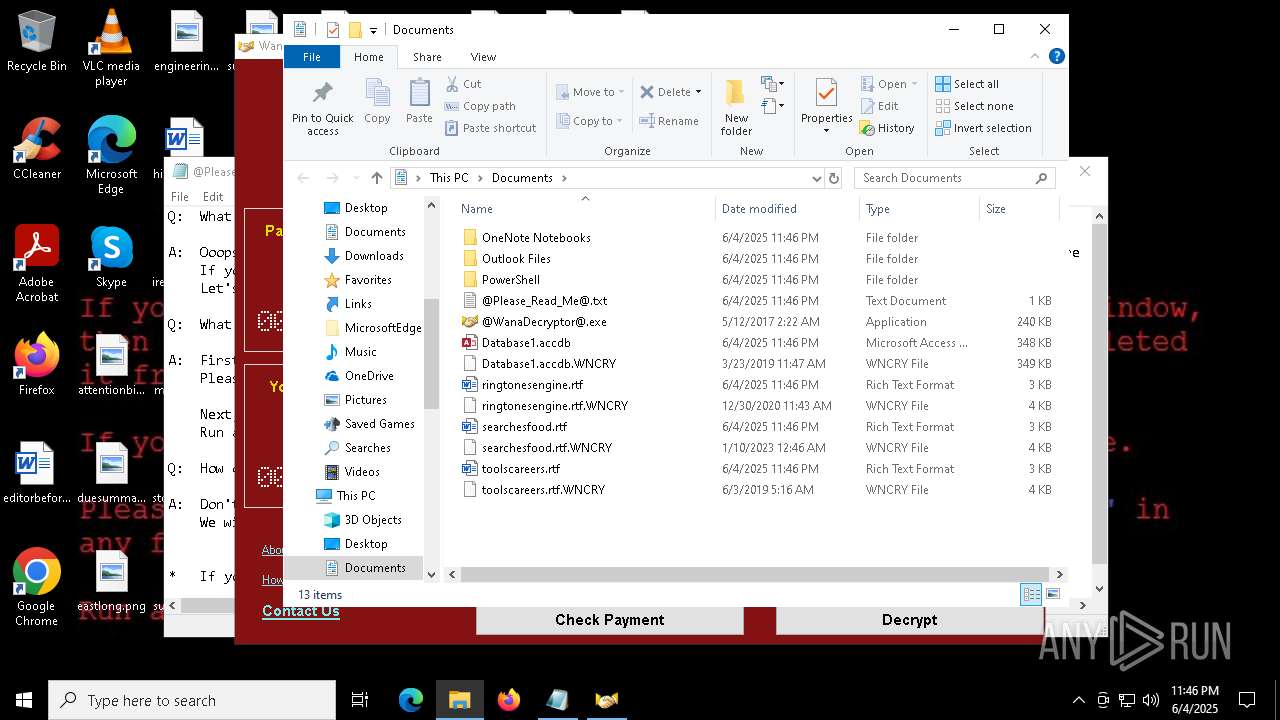Click Pin to Quick access icon
Viewport: 1280px width, 720px height.
[322, 108]
